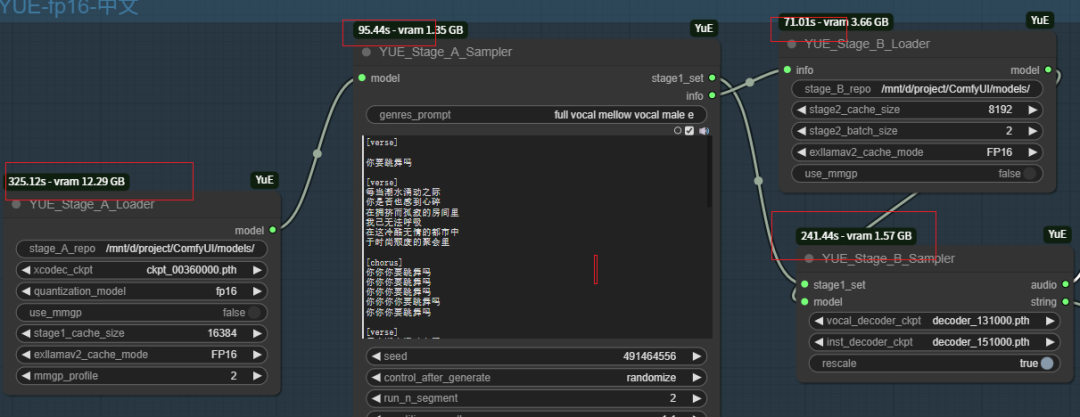Click the '241.44s - vram 1.57 GB' badge

pos(856,236)
